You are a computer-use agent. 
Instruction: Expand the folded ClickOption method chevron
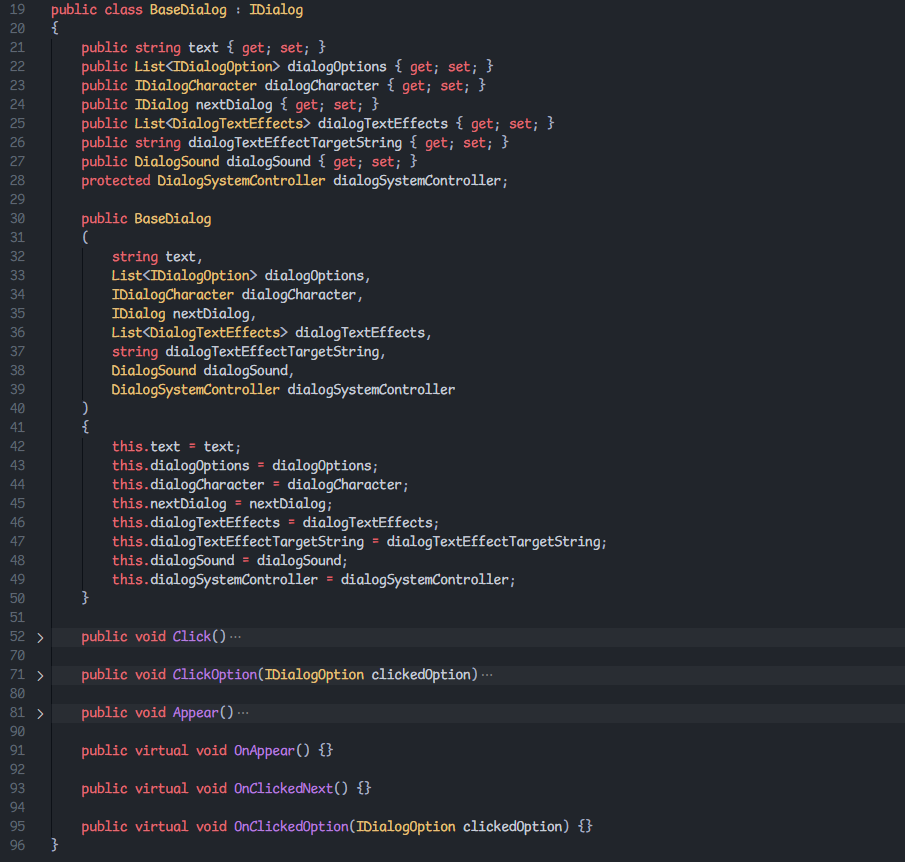click(40, 675)
